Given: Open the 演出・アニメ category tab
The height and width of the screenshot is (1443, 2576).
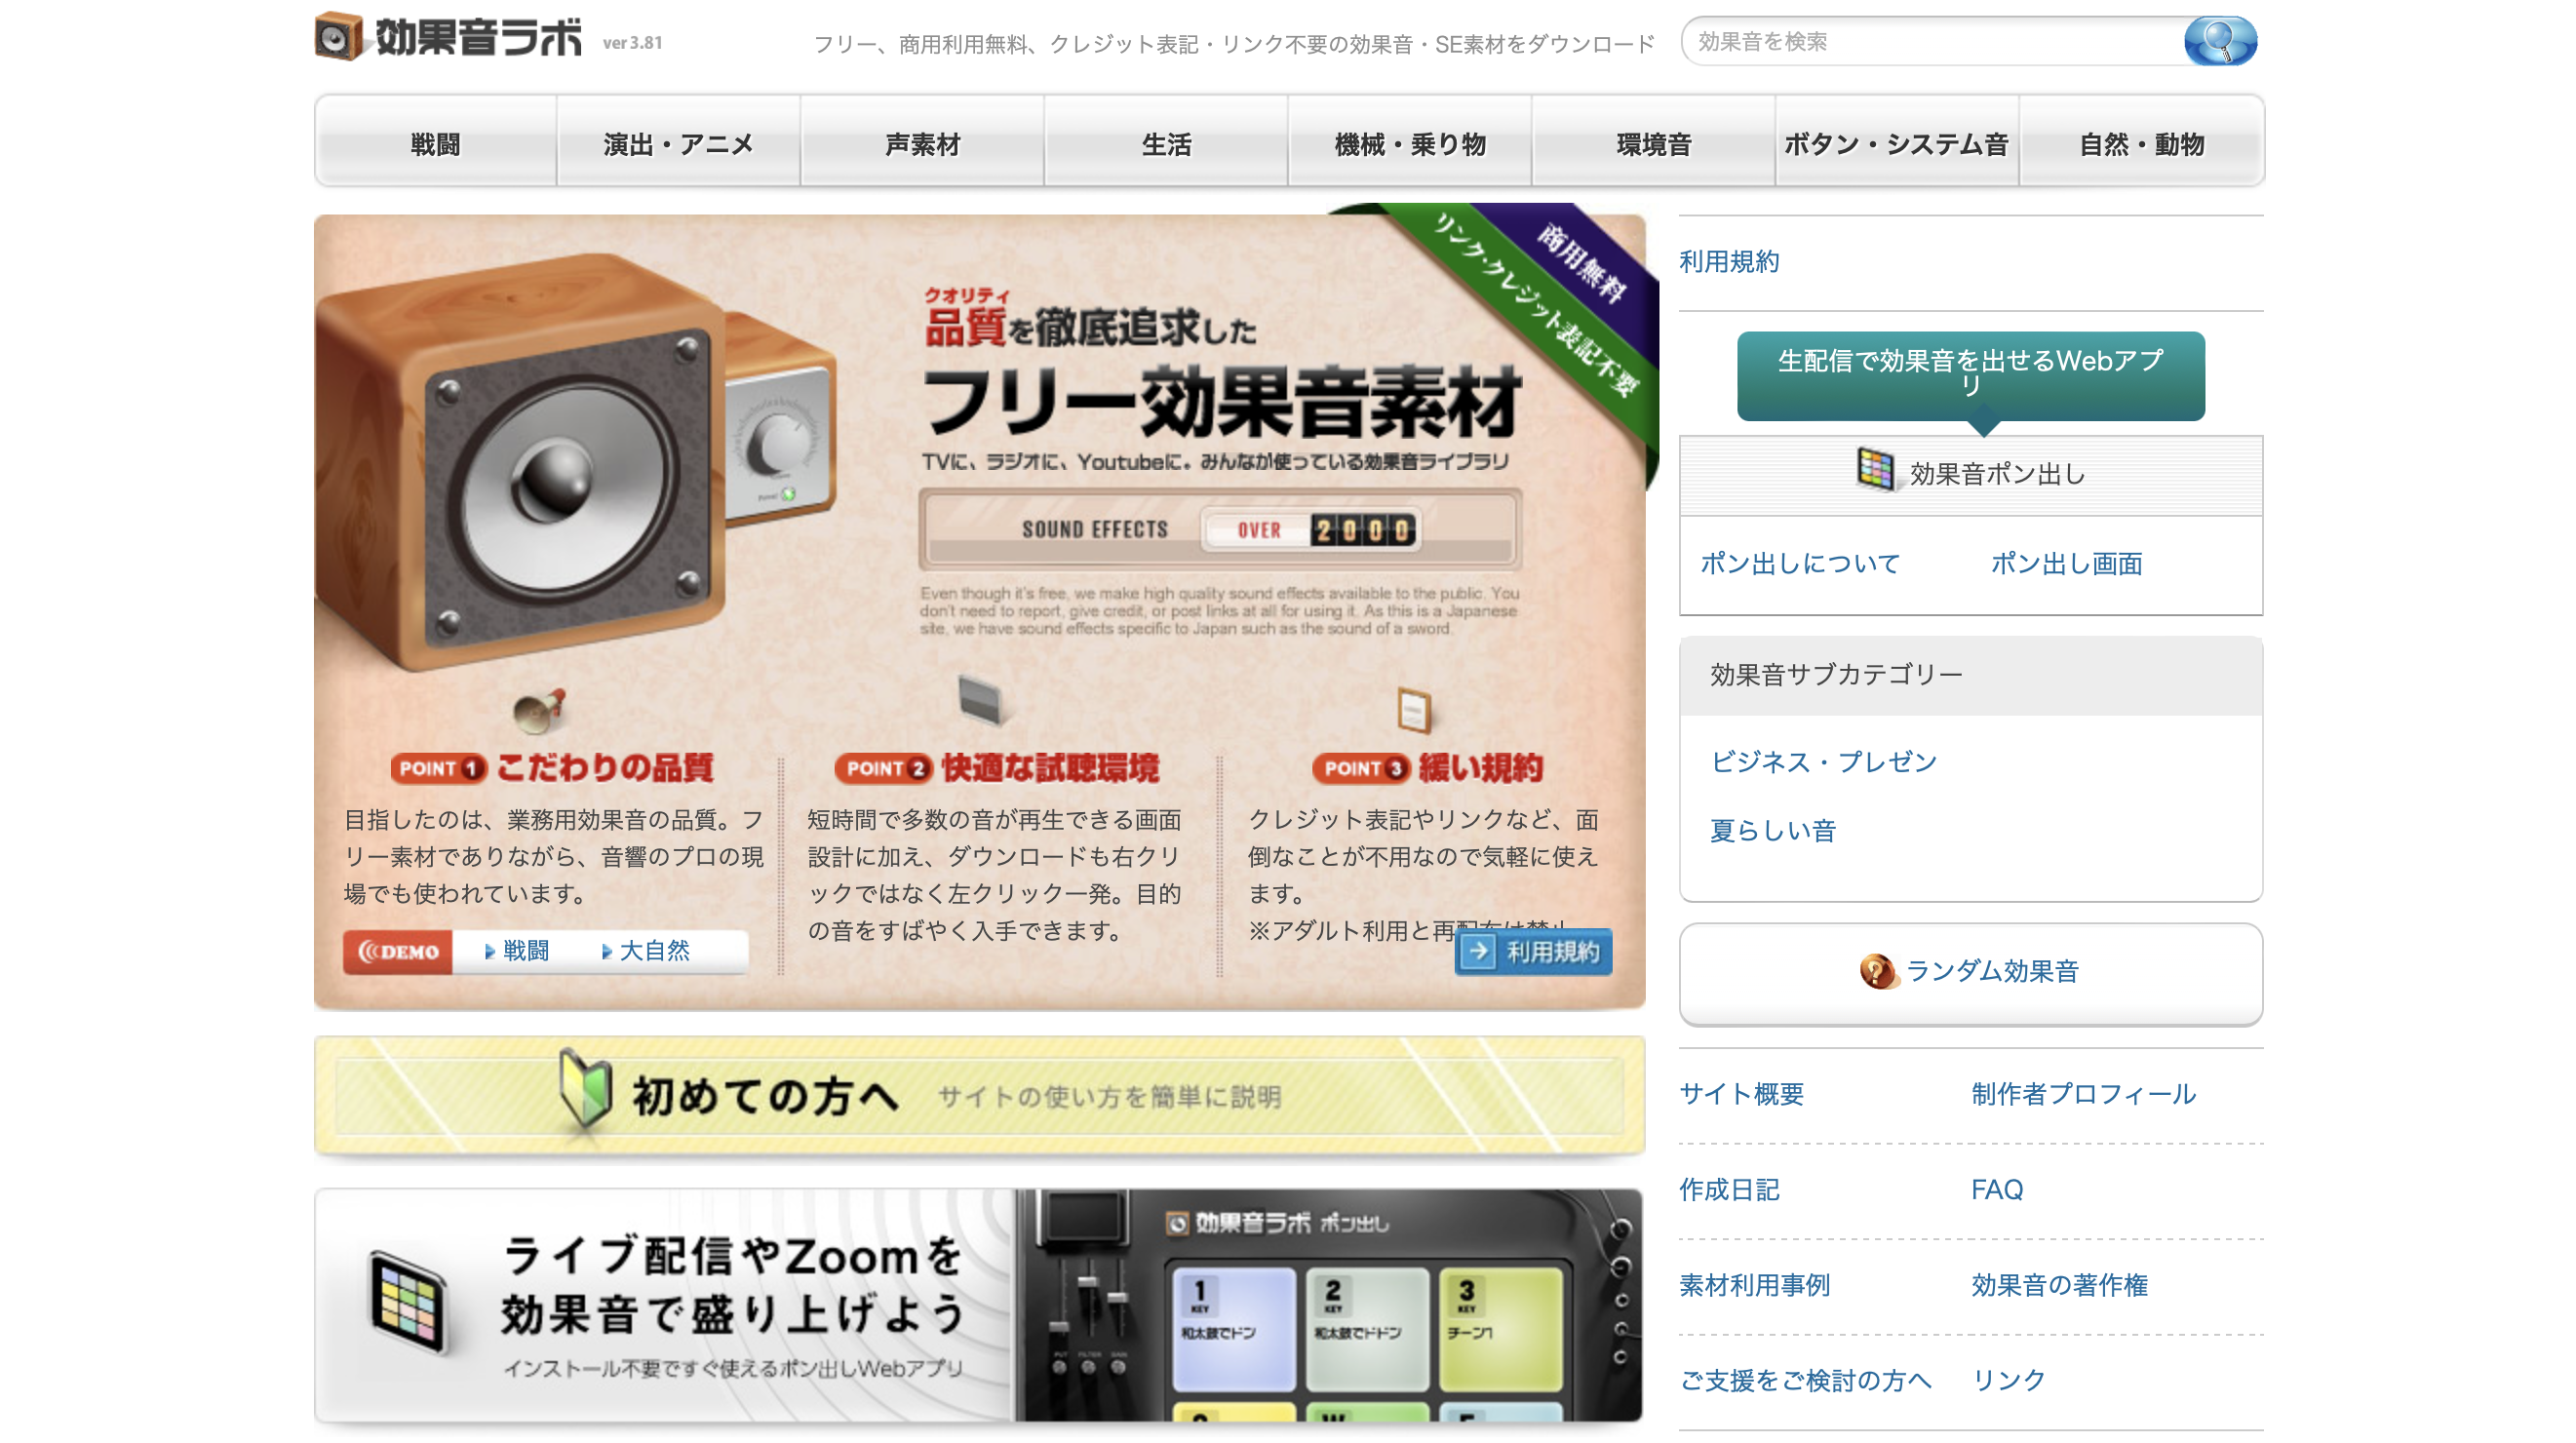Looking at the screenshot, I should pos(678,143).
